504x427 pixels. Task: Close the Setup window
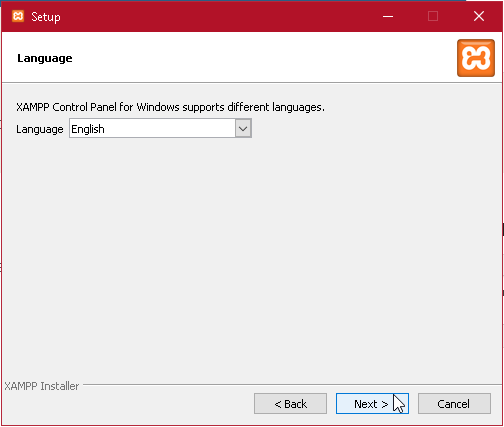coord(479,16)
